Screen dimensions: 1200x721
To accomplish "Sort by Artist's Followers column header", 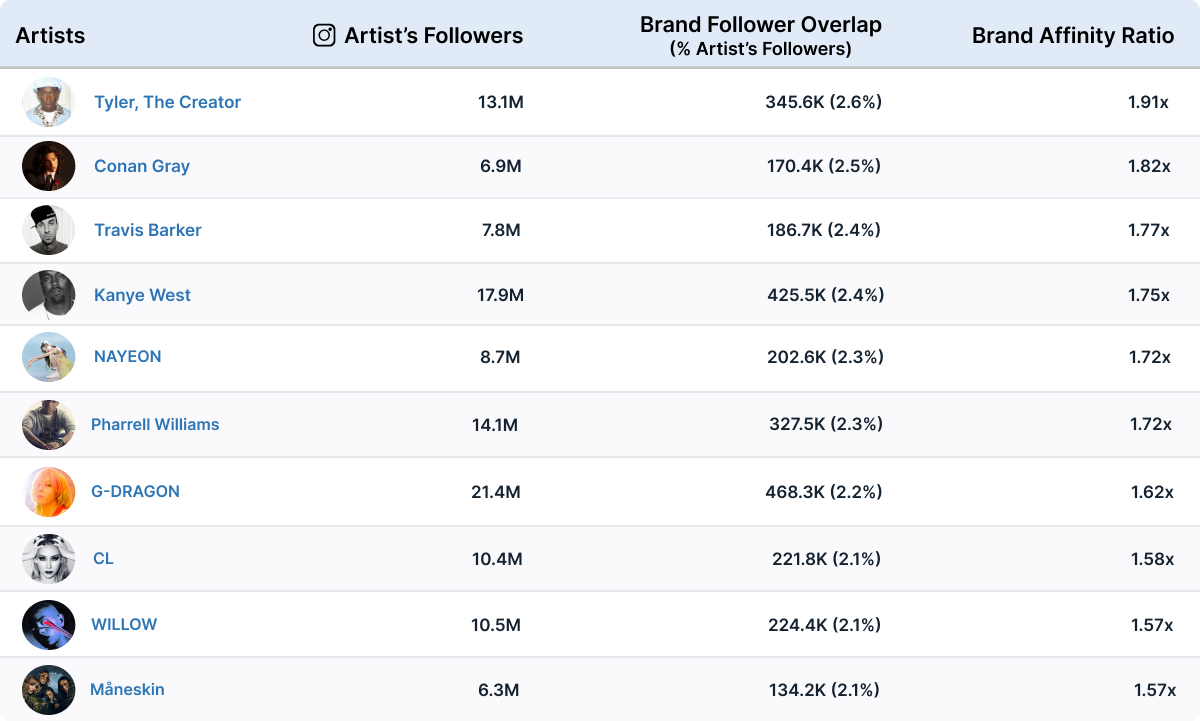I will [433, 36].
